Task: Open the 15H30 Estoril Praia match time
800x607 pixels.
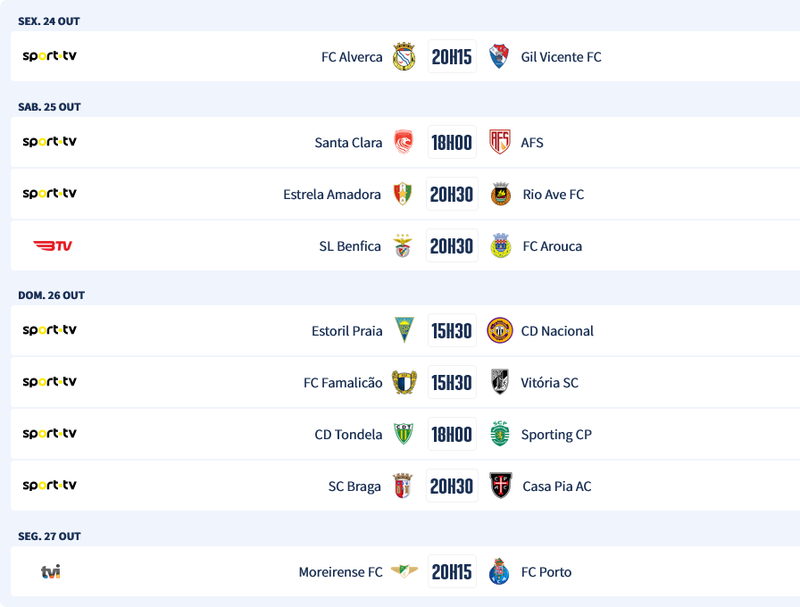Action: tap(451, 331)
